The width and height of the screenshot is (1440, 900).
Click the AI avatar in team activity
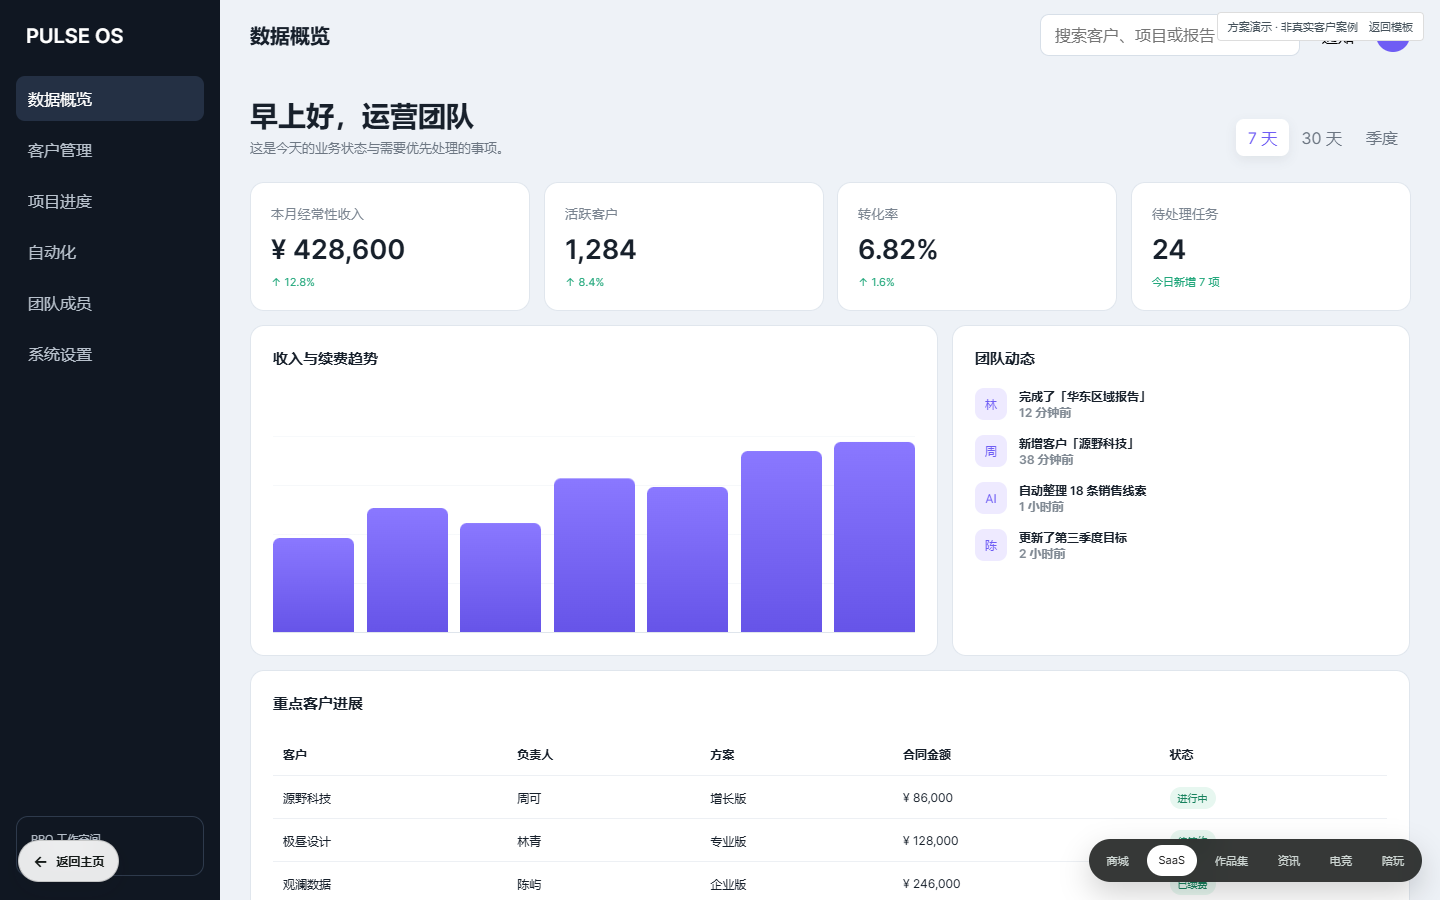pyautogui.click(x=991, y=498)
